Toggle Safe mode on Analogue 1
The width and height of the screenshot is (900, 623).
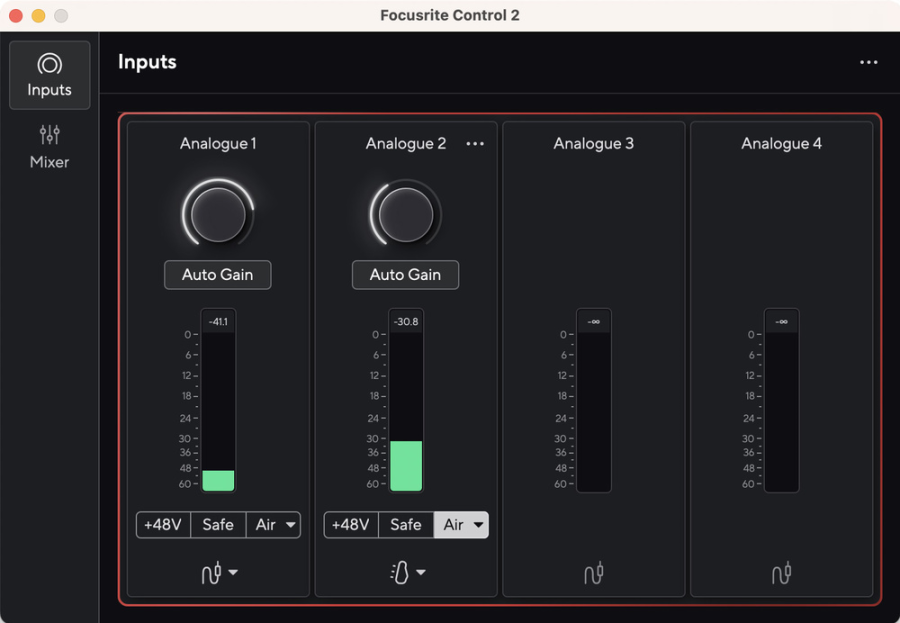point(218,525)
